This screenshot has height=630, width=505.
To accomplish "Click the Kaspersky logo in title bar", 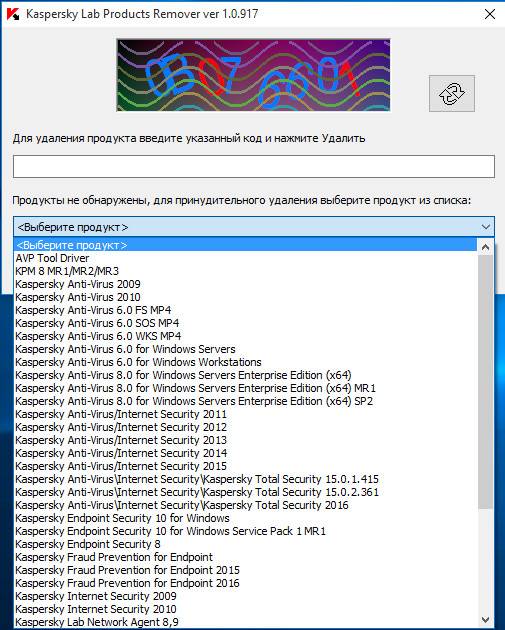I will pos(13,14).
